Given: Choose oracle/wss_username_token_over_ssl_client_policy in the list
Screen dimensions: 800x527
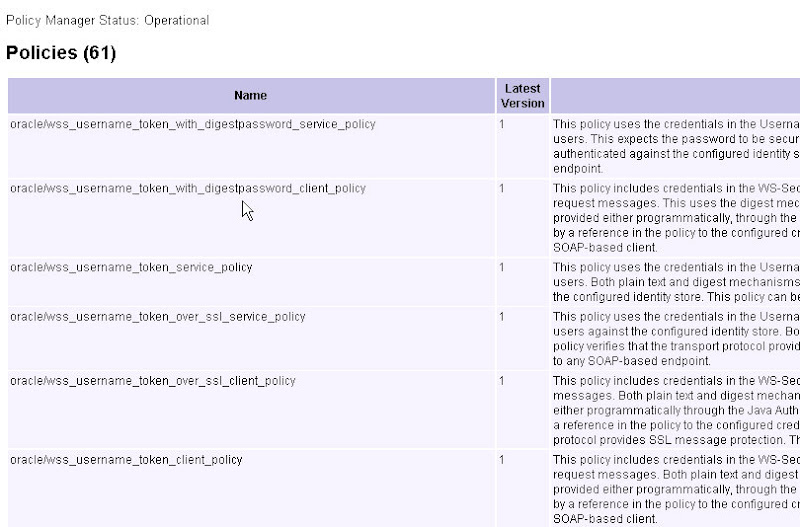Looking at the screenshot, I should pyautogui.click(x=153, y=381).
